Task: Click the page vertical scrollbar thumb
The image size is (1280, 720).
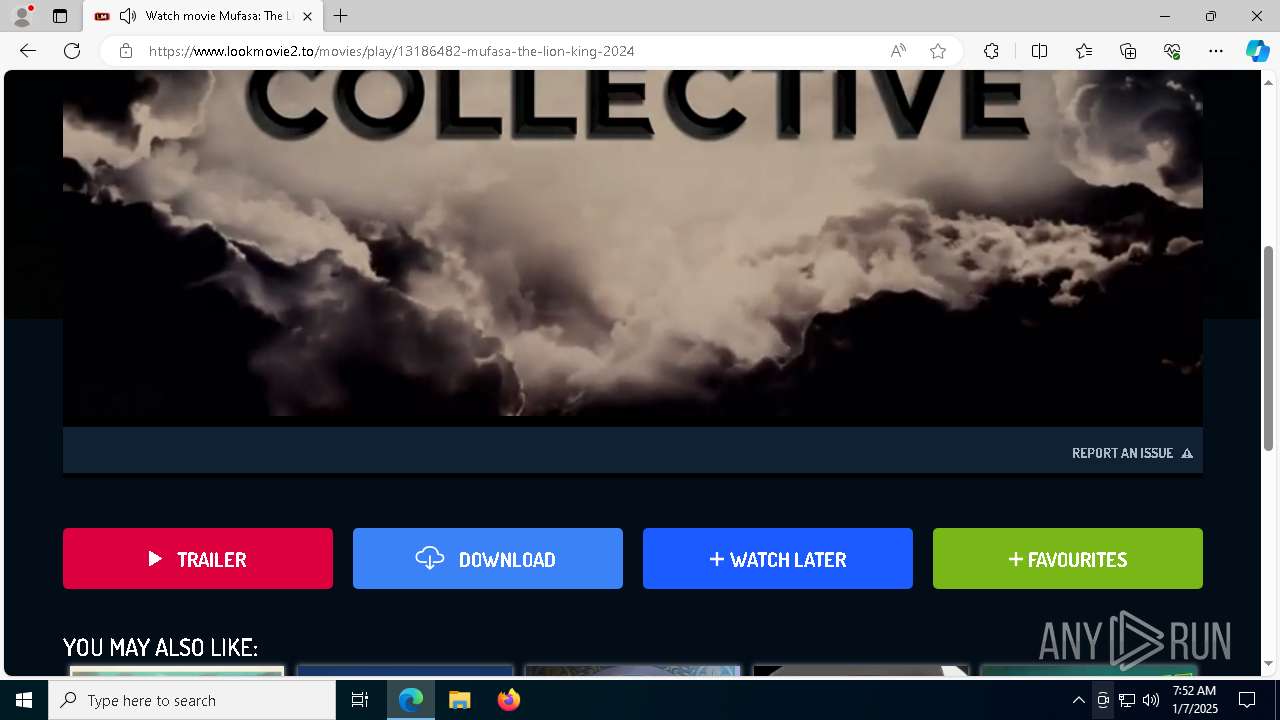Action: [x=1269, y=348]
